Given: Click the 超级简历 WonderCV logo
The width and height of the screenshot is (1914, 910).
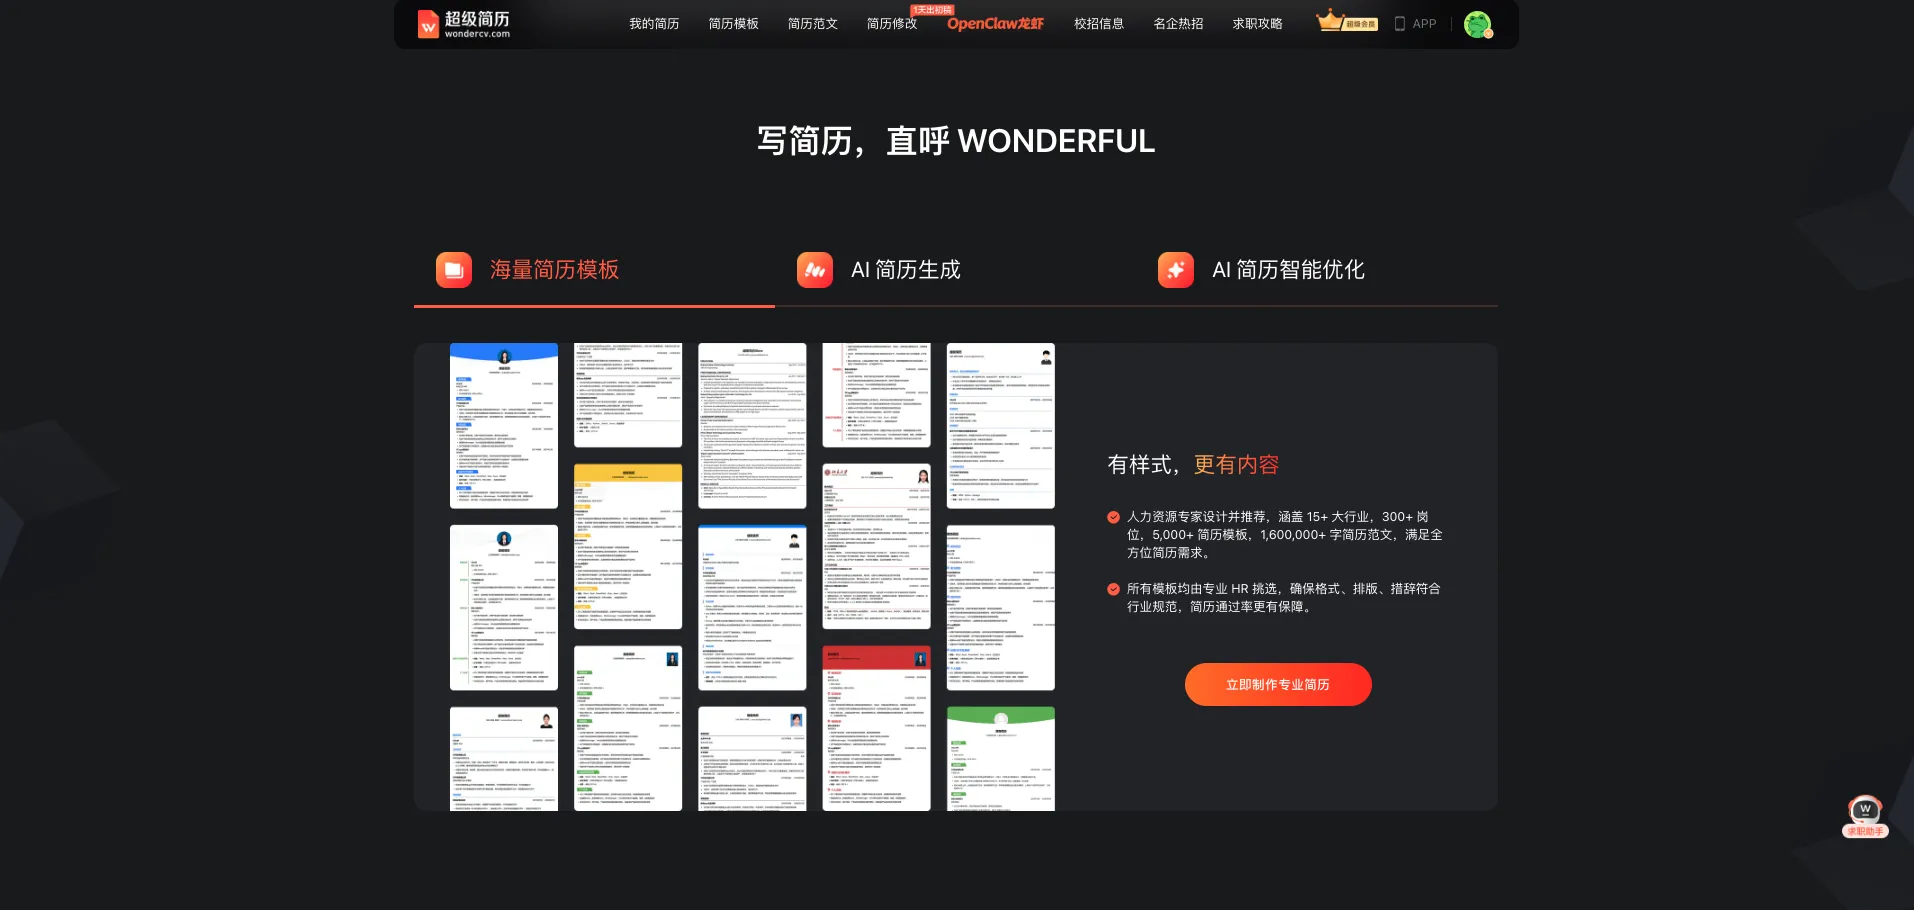Looking at the screenshot, I should [463, 24].
